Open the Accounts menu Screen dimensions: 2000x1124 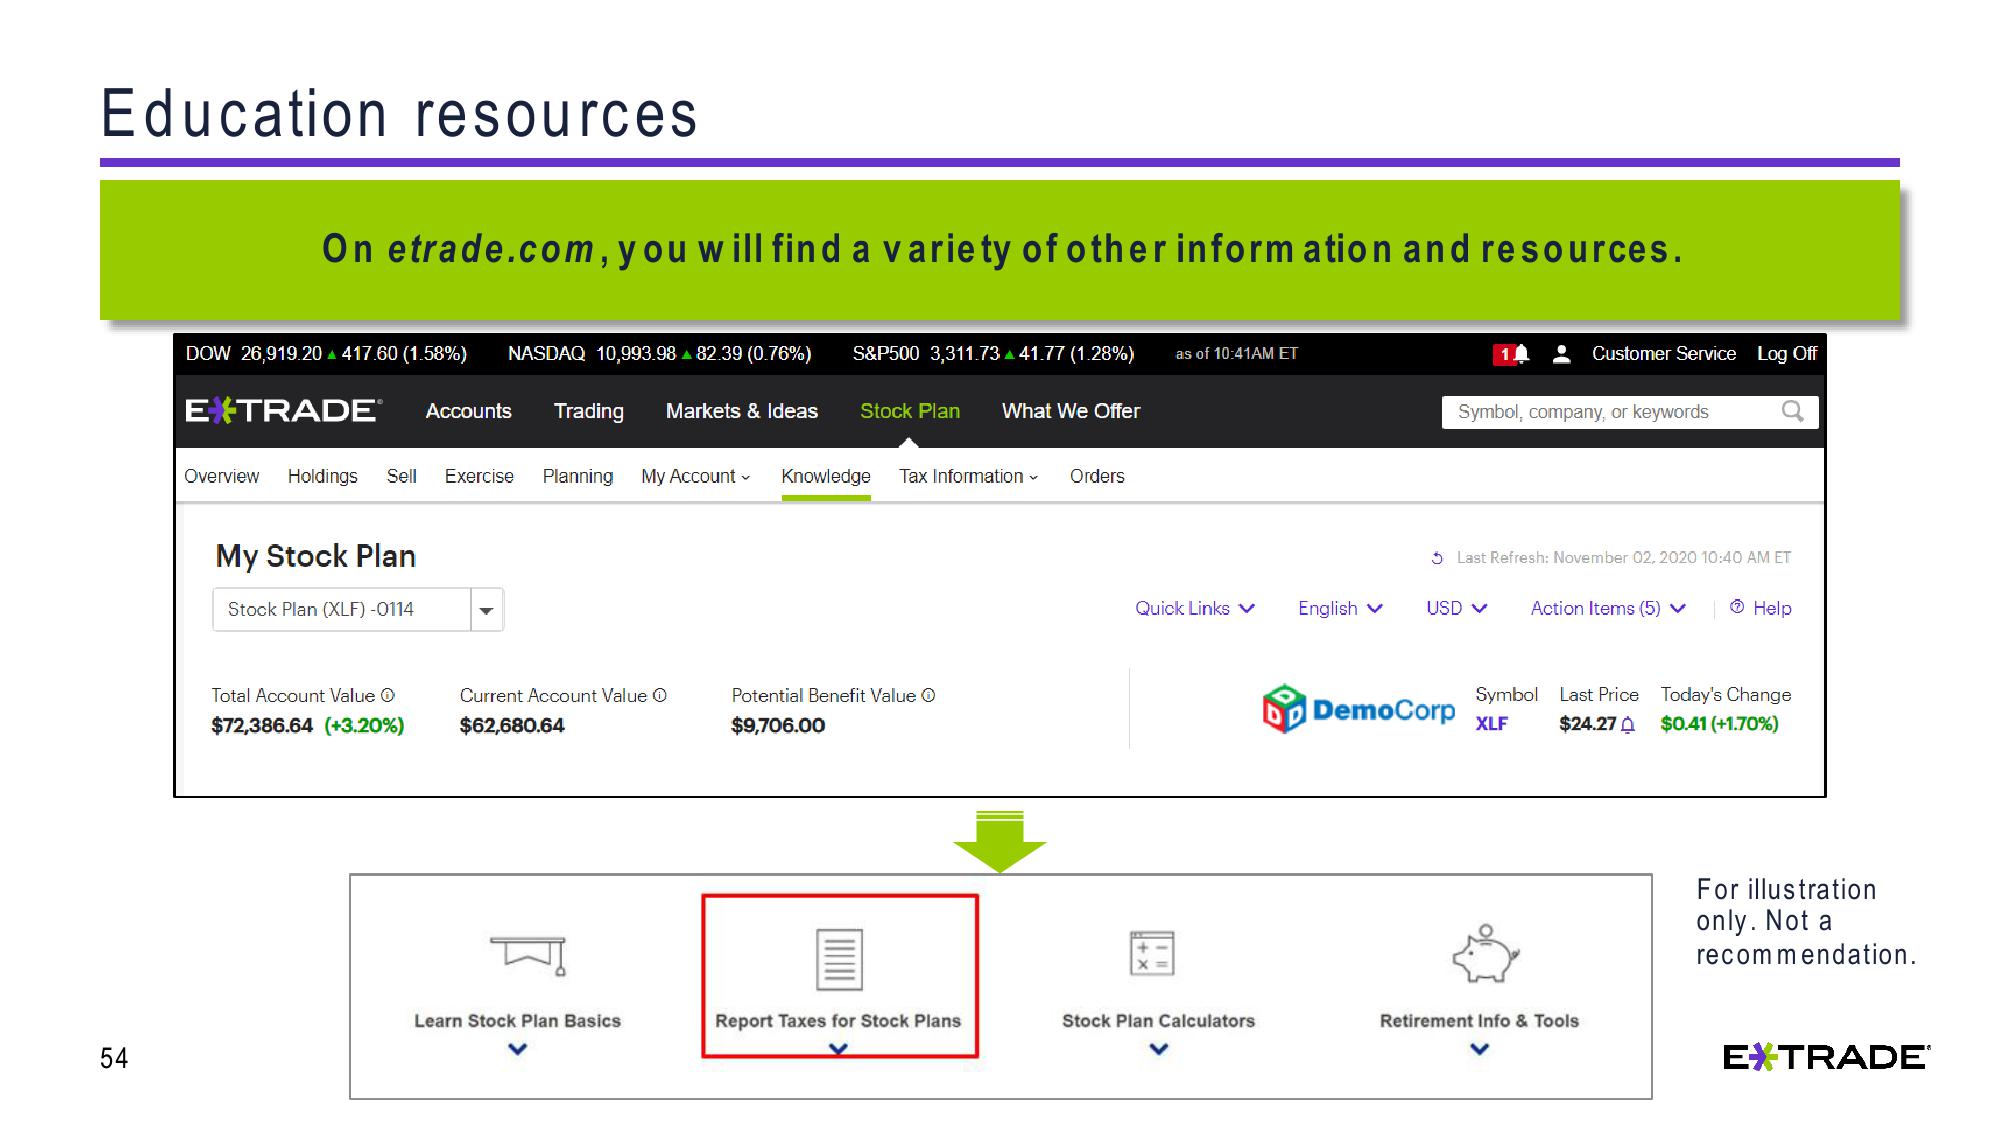[x=468, y=411]
